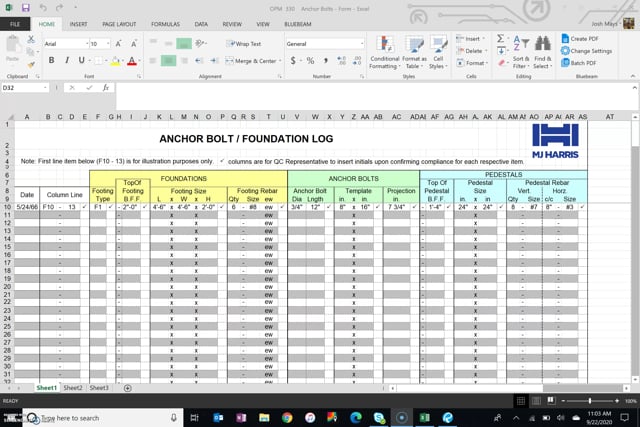
Task: Open fill color dropdown arrow
Action: point(123,61)
